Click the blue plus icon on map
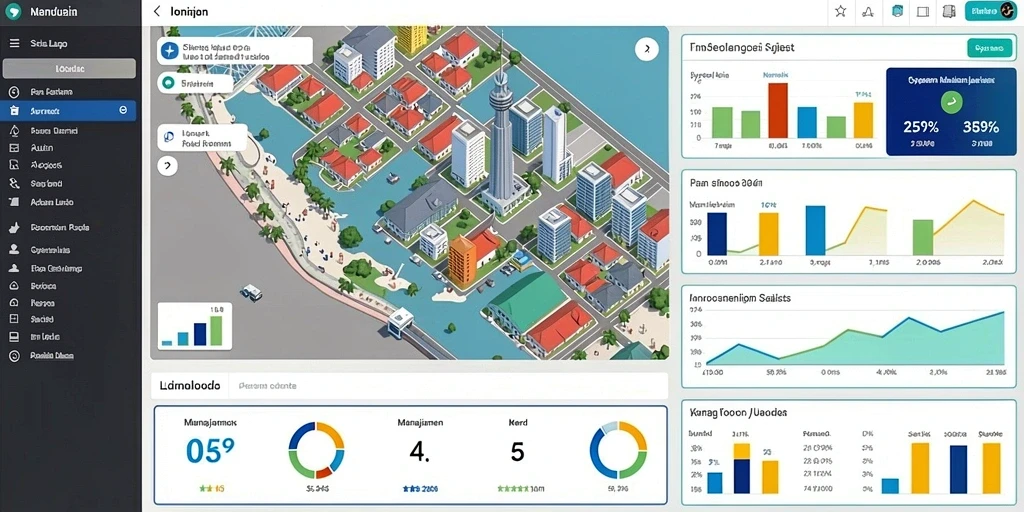Viewport: 1024px width, 512px height. 170,50
